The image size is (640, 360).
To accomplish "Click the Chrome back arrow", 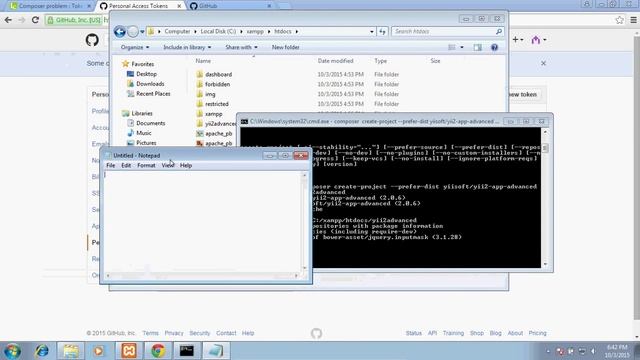I will (x=8, y=20).
